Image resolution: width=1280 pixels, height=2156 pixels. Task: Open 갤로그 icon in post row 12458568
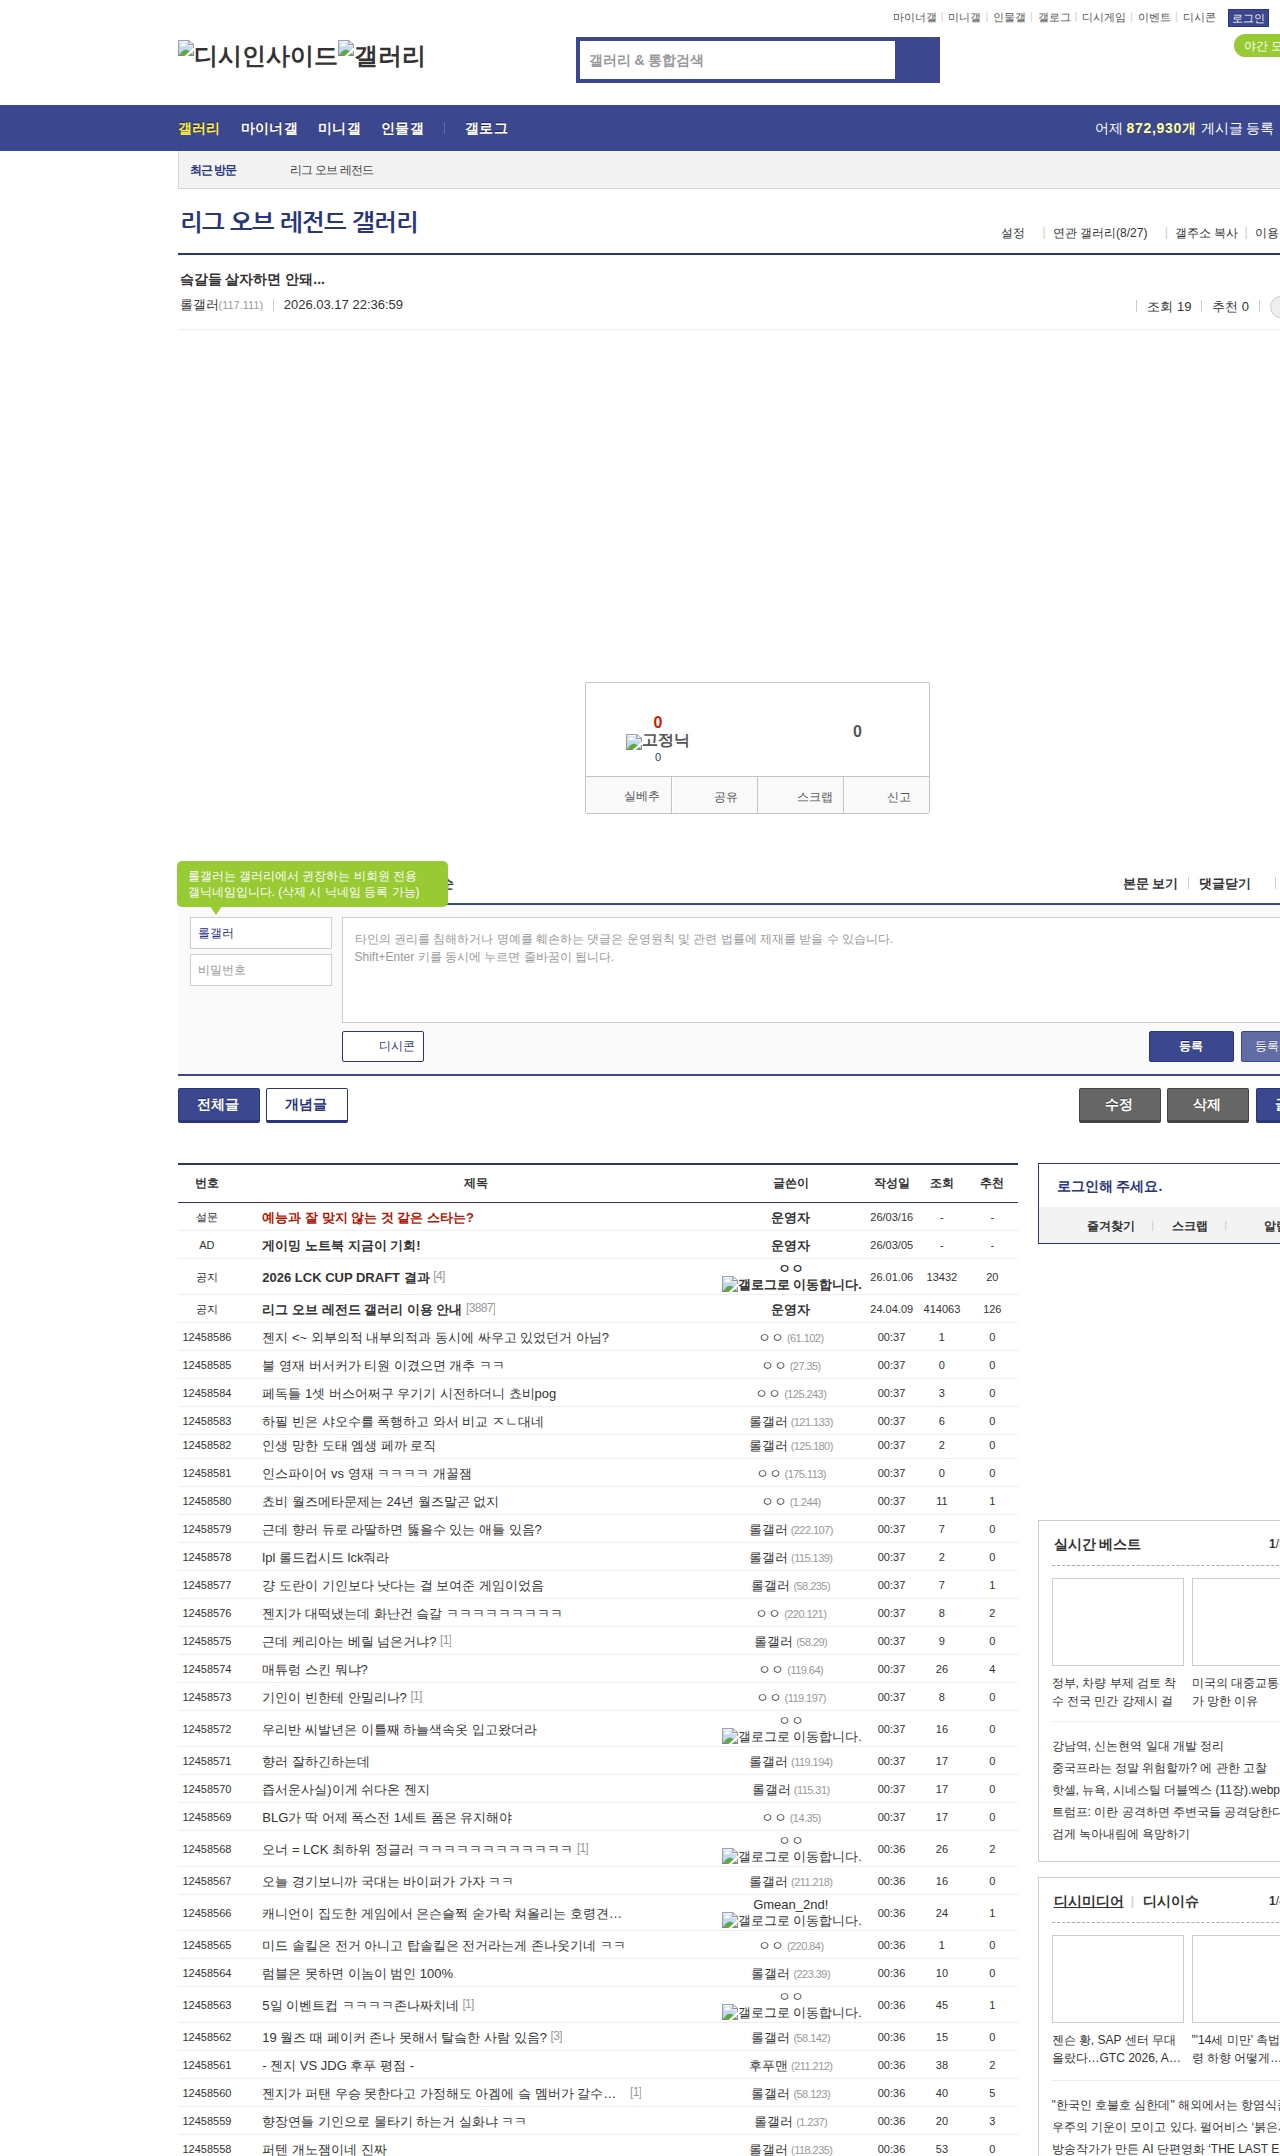point(791,1857)
